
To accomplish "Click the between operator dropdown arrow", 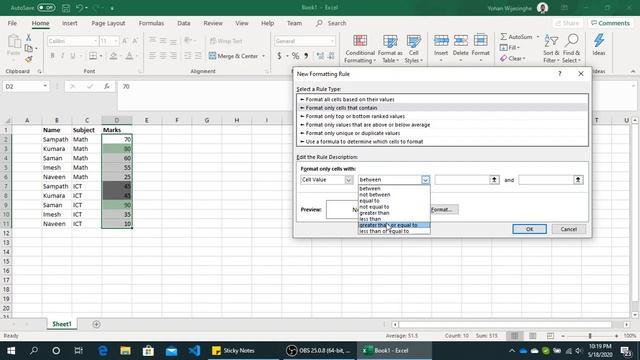I will [425, 180].
